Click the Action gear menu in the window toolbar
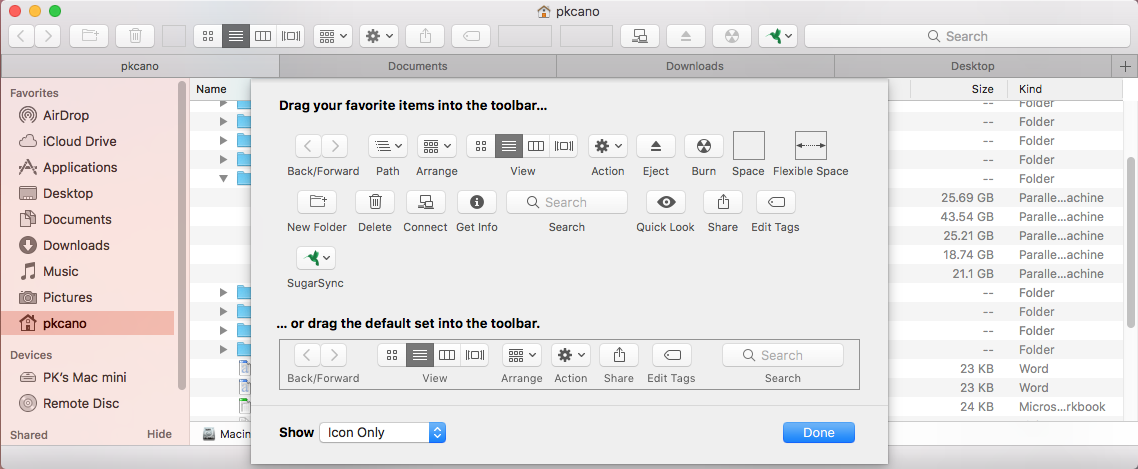Screen dimensions: 1138x469 pyautogui.click(x=378, y=36)
